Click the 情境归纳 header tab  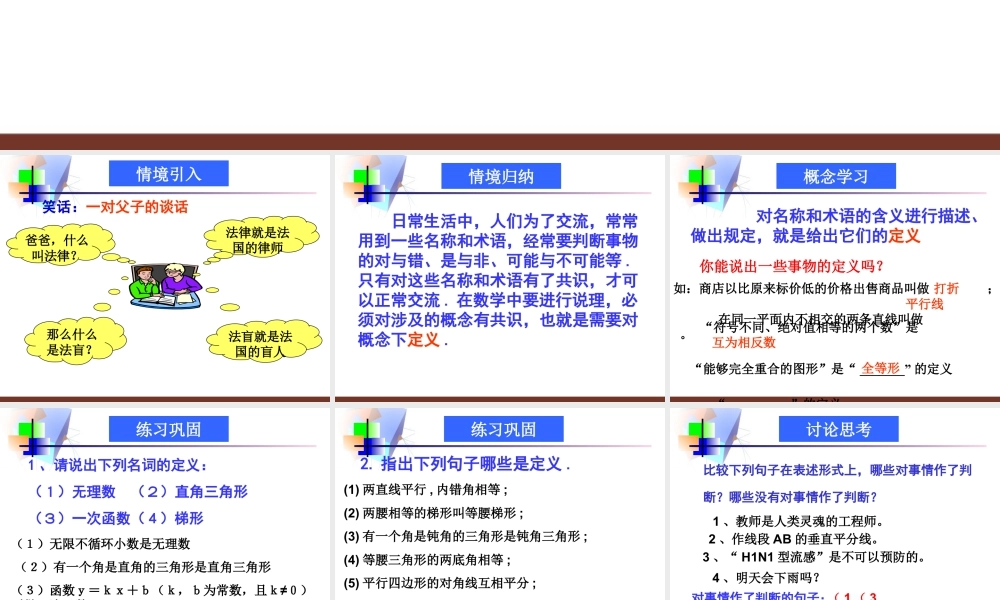point(502,174)
